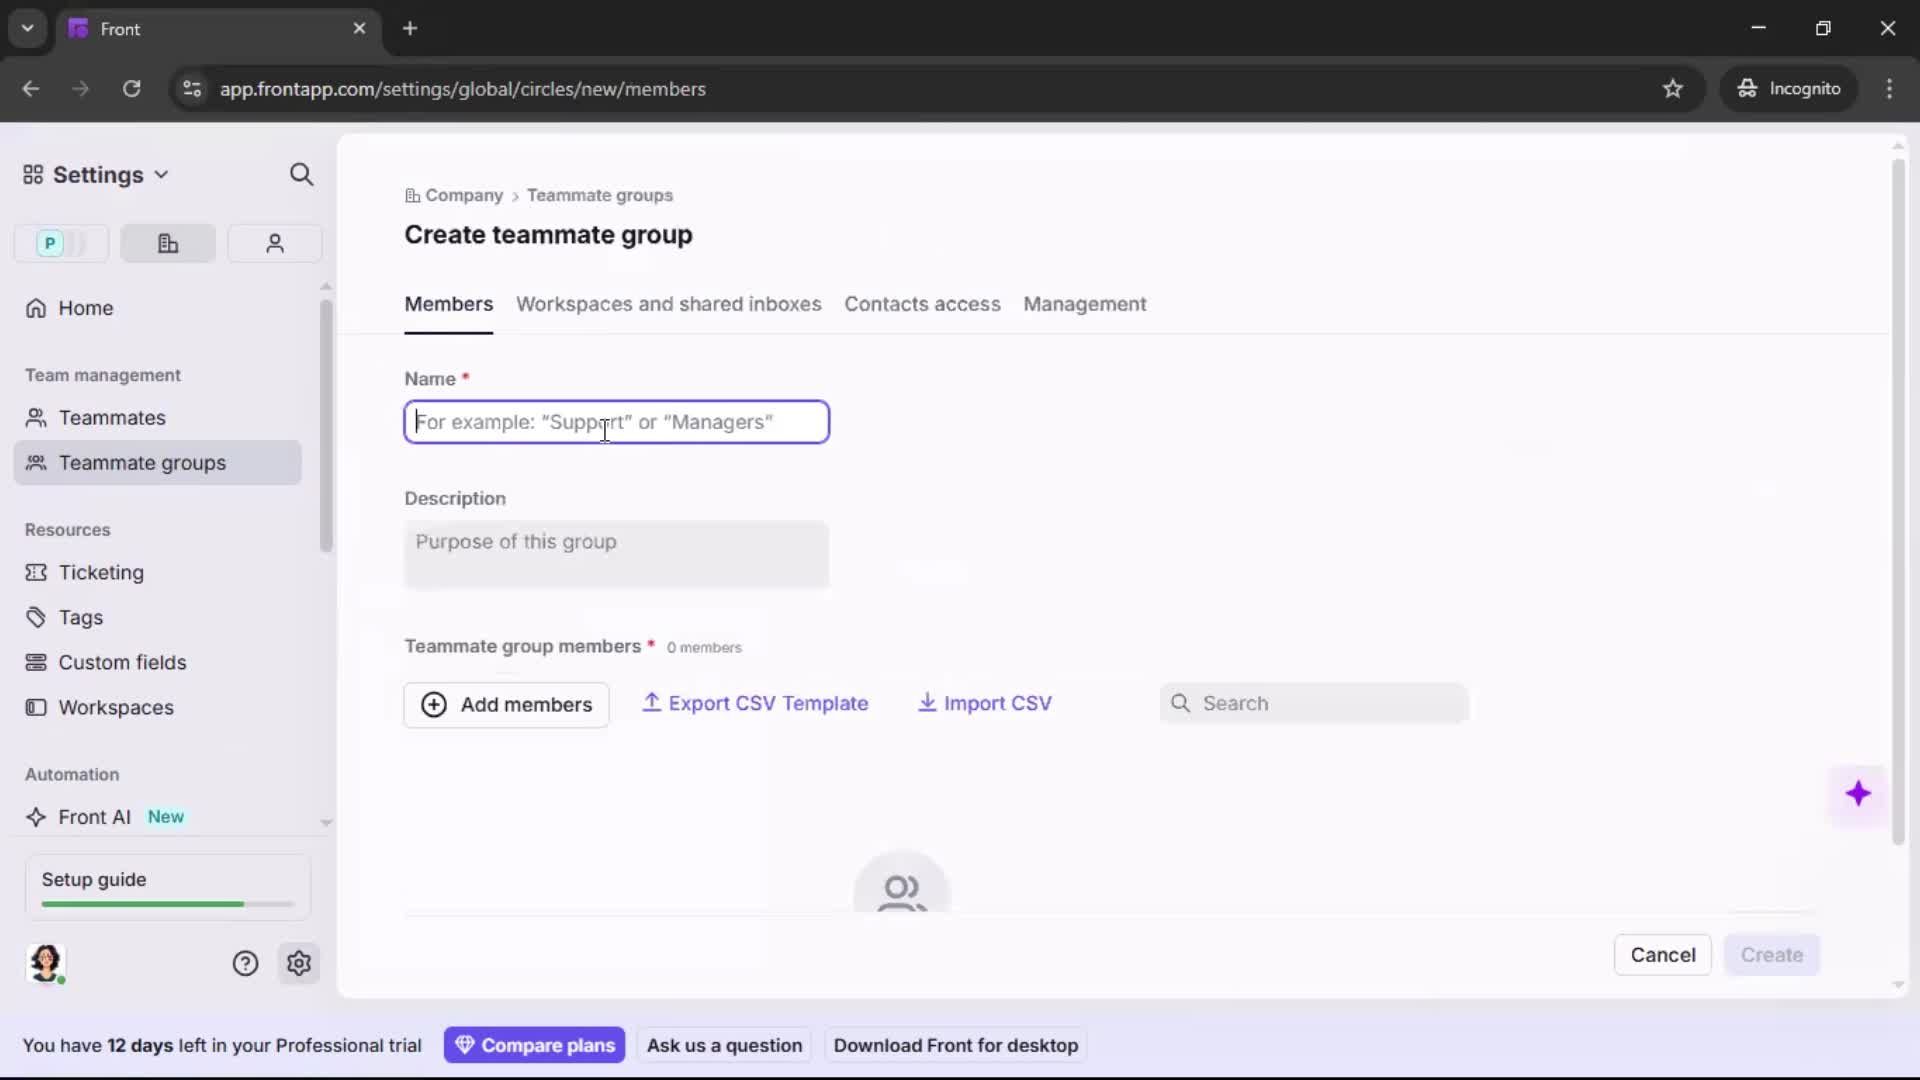Viewport: 1920px width, 1080px height.
Task: Click the AI assistant sparkle button on right
Action: coord(1859,794)
